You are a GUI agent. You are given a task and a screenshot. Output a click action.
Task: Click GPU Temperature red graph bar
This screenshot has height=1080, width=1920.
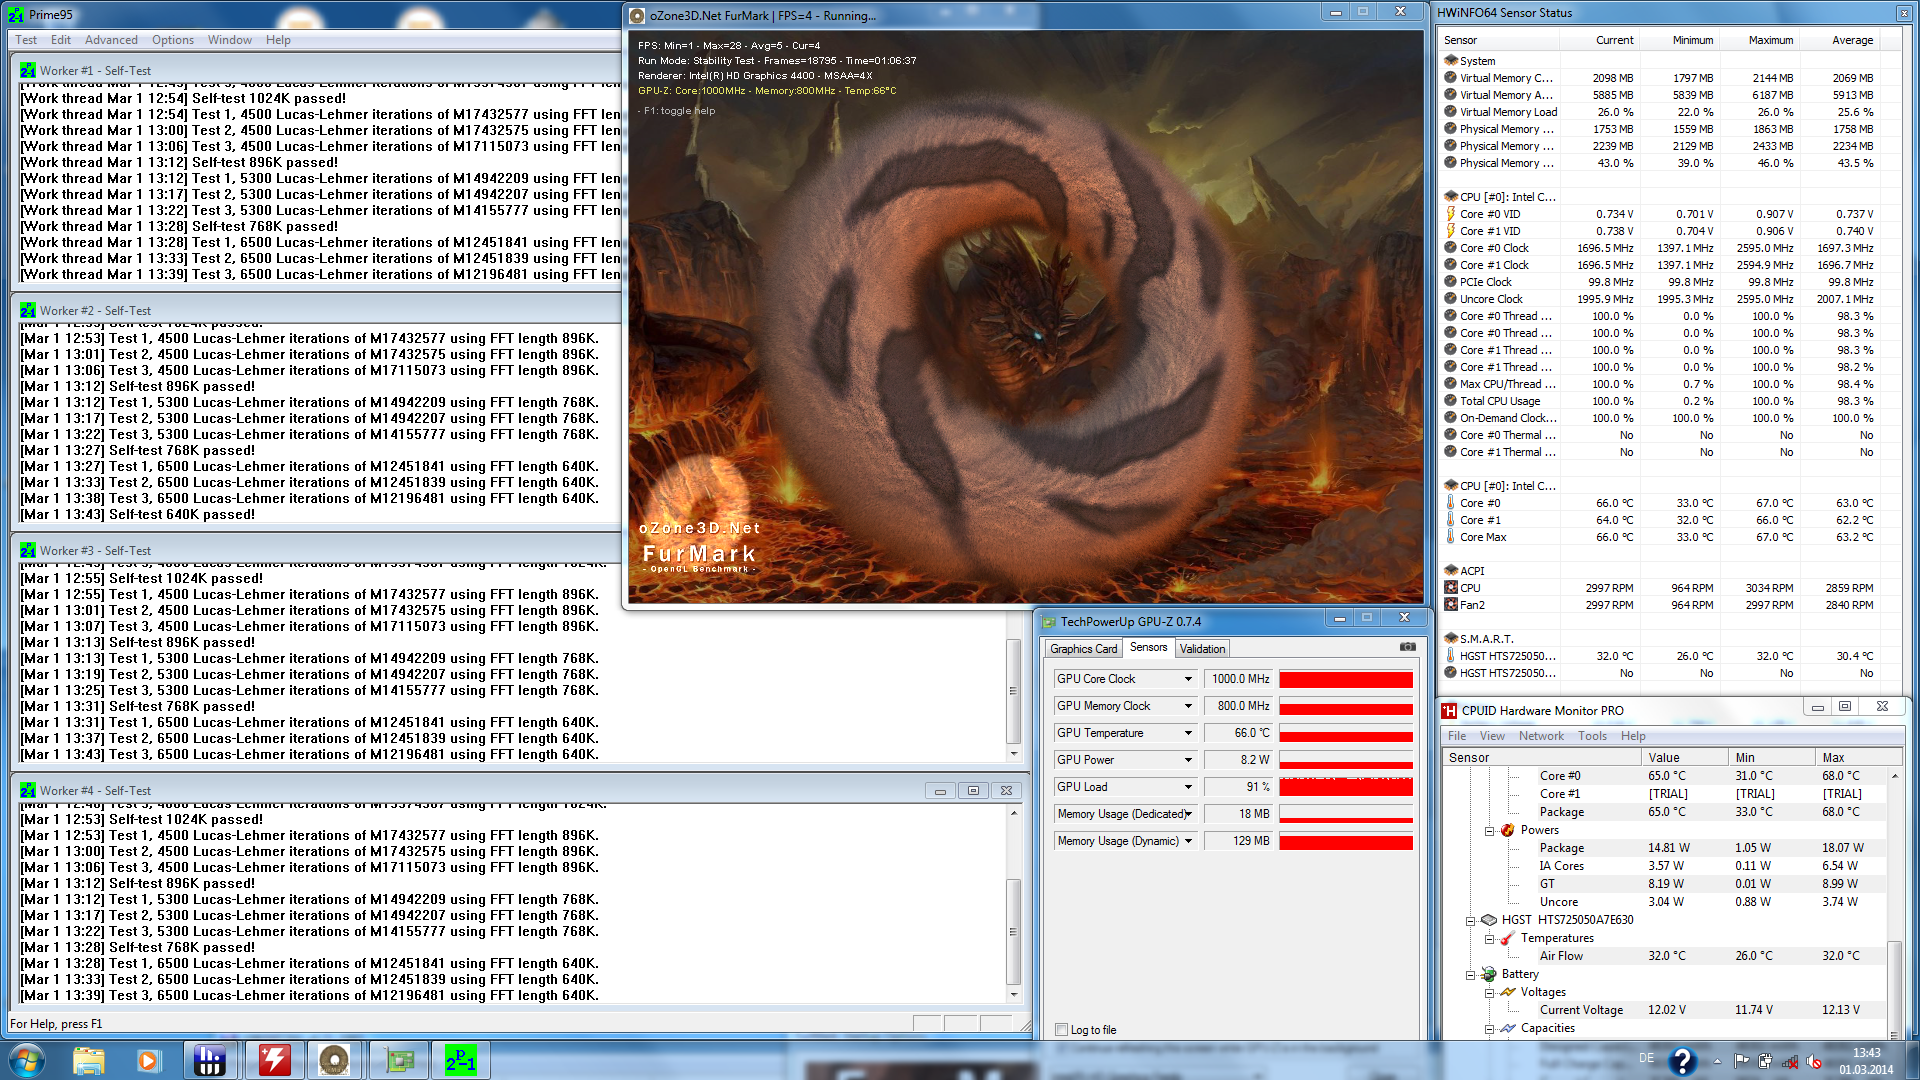(x=1346, y=733)
